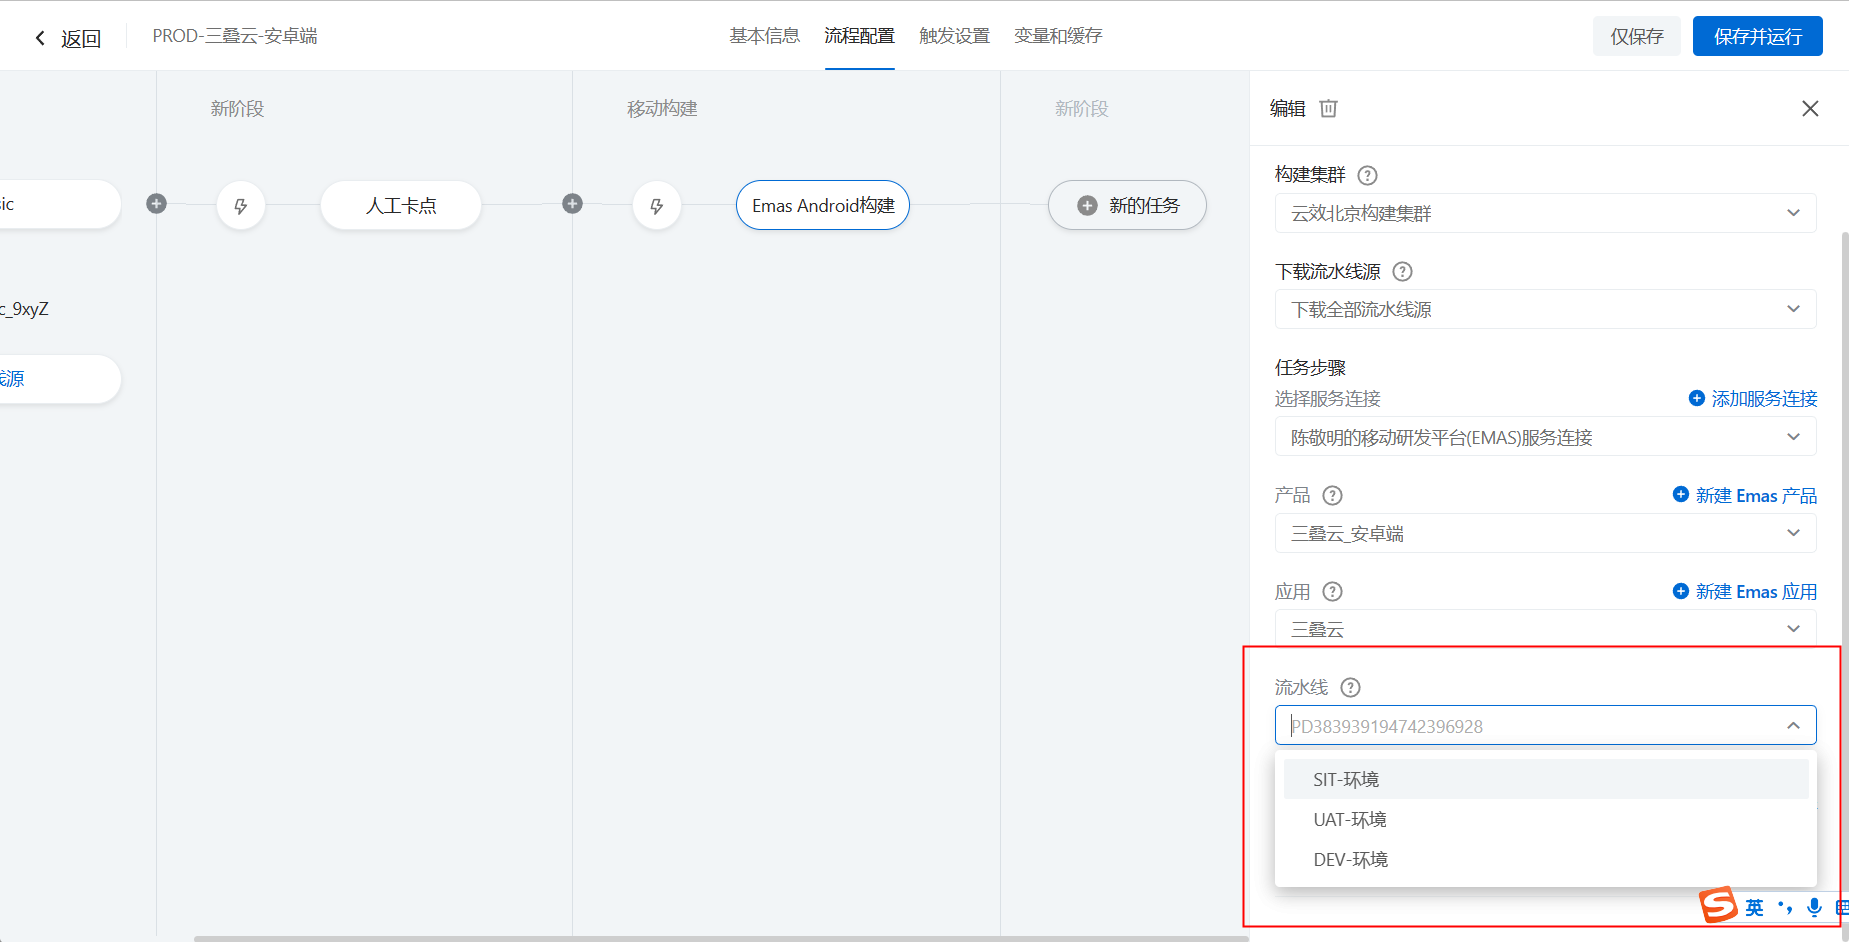Open 应用 dropdown showing 三叠云
Viewport: 1849px width, 942px height.
pos(1545,628)
